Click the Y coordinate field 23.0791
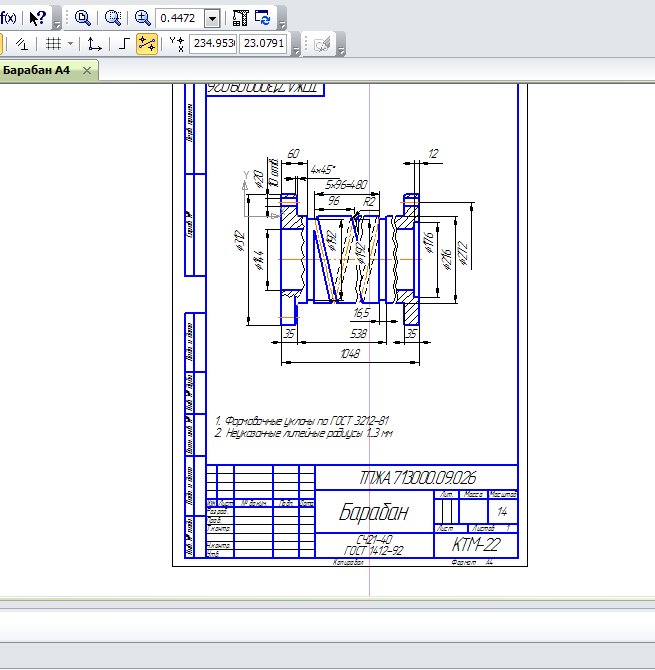This screenshot has width=655, height=670. [x=264, y=44]
